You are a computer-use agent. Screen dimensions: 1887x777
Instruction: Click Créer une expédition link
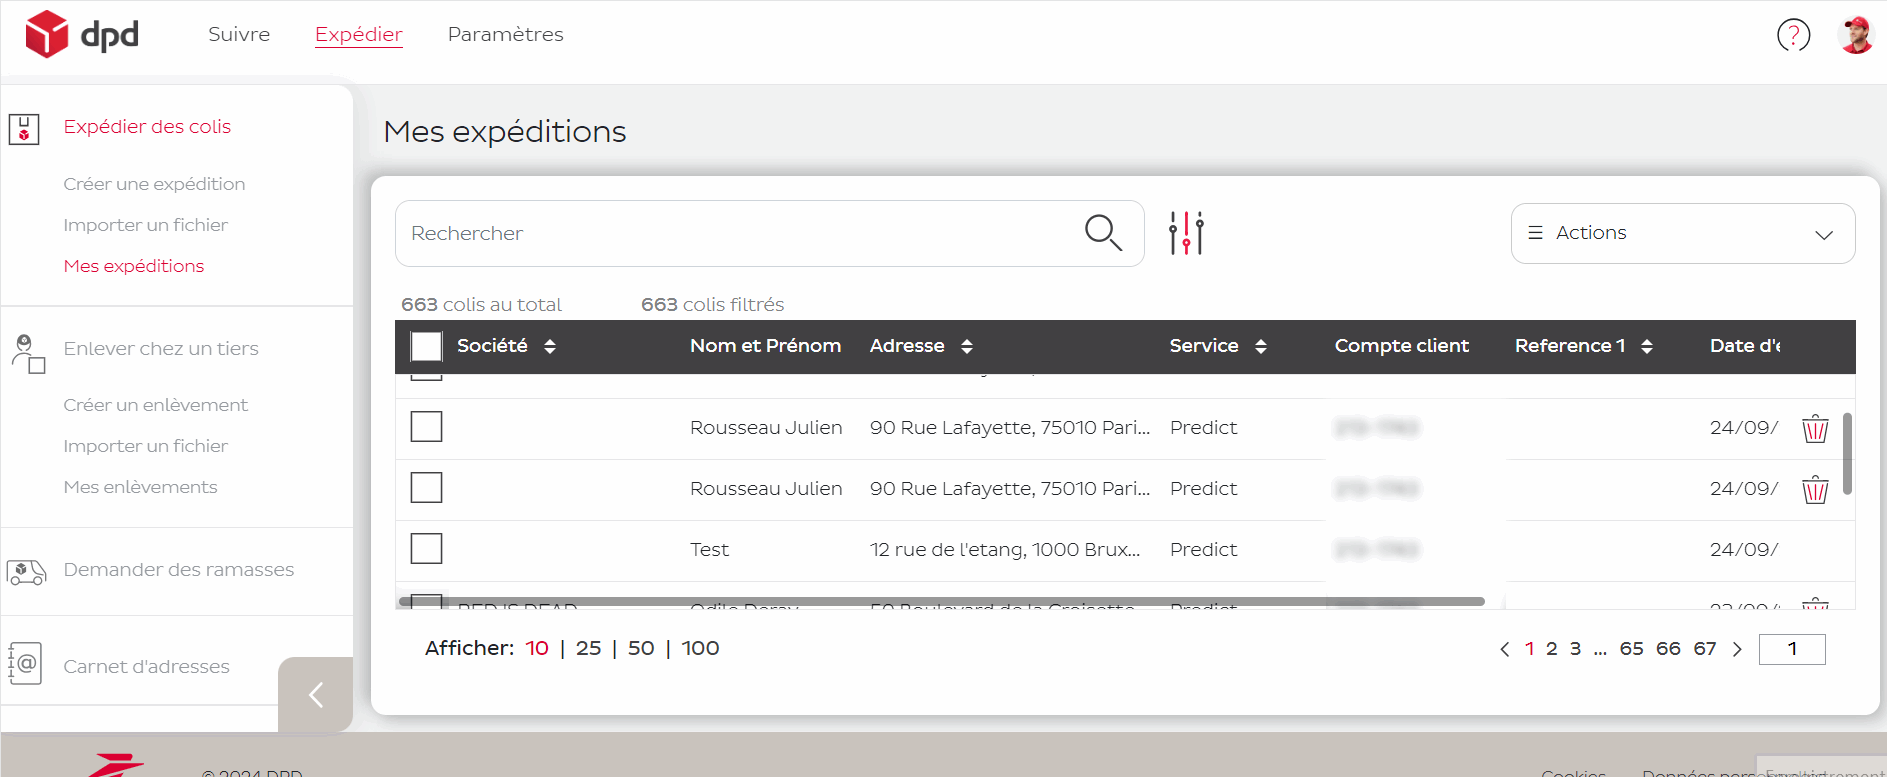(x=154, y=184)
